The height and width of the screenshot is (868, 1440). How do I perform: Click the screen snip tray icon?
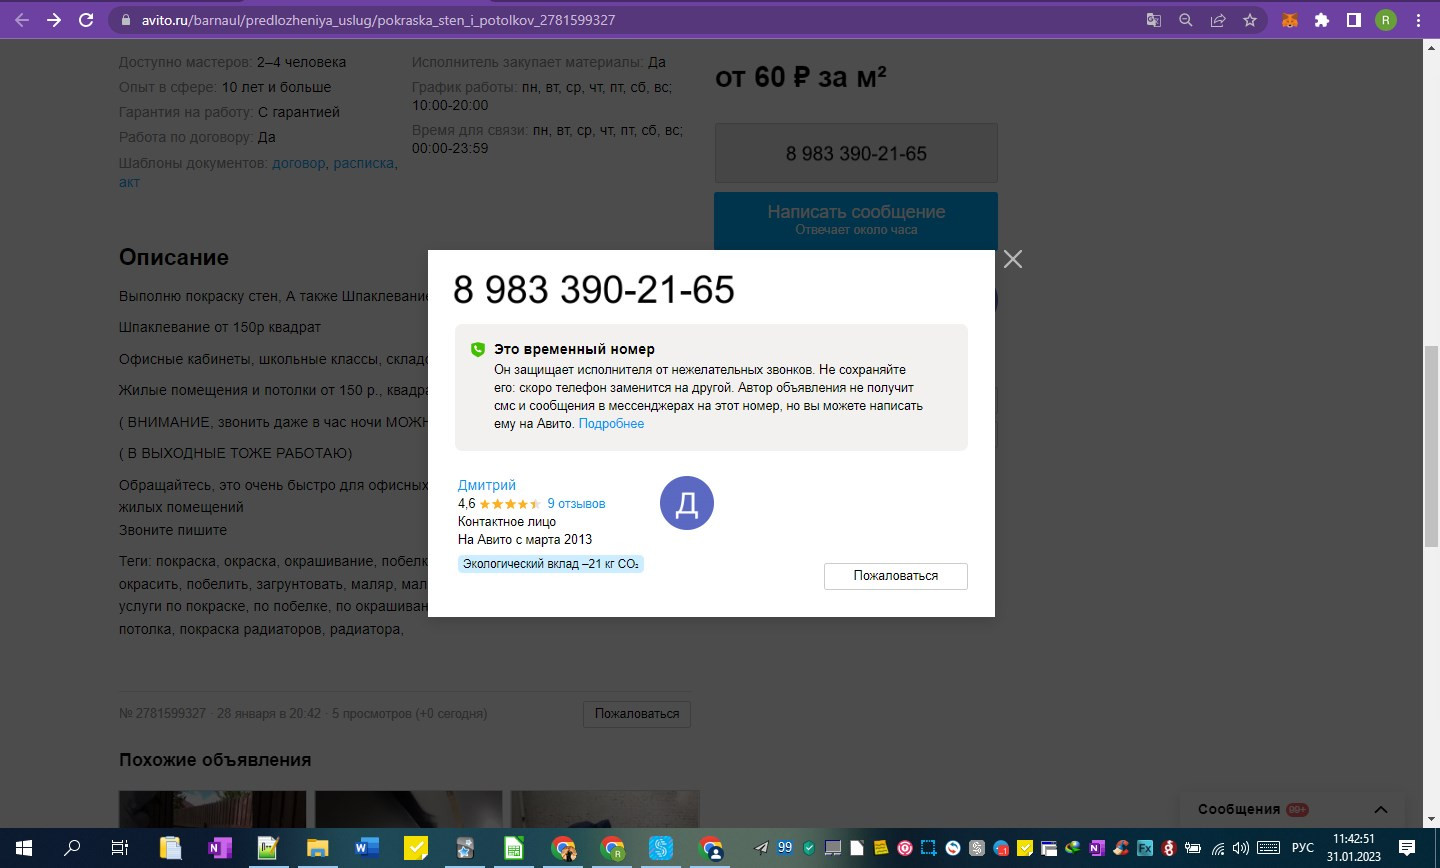[x=929, y=848]
